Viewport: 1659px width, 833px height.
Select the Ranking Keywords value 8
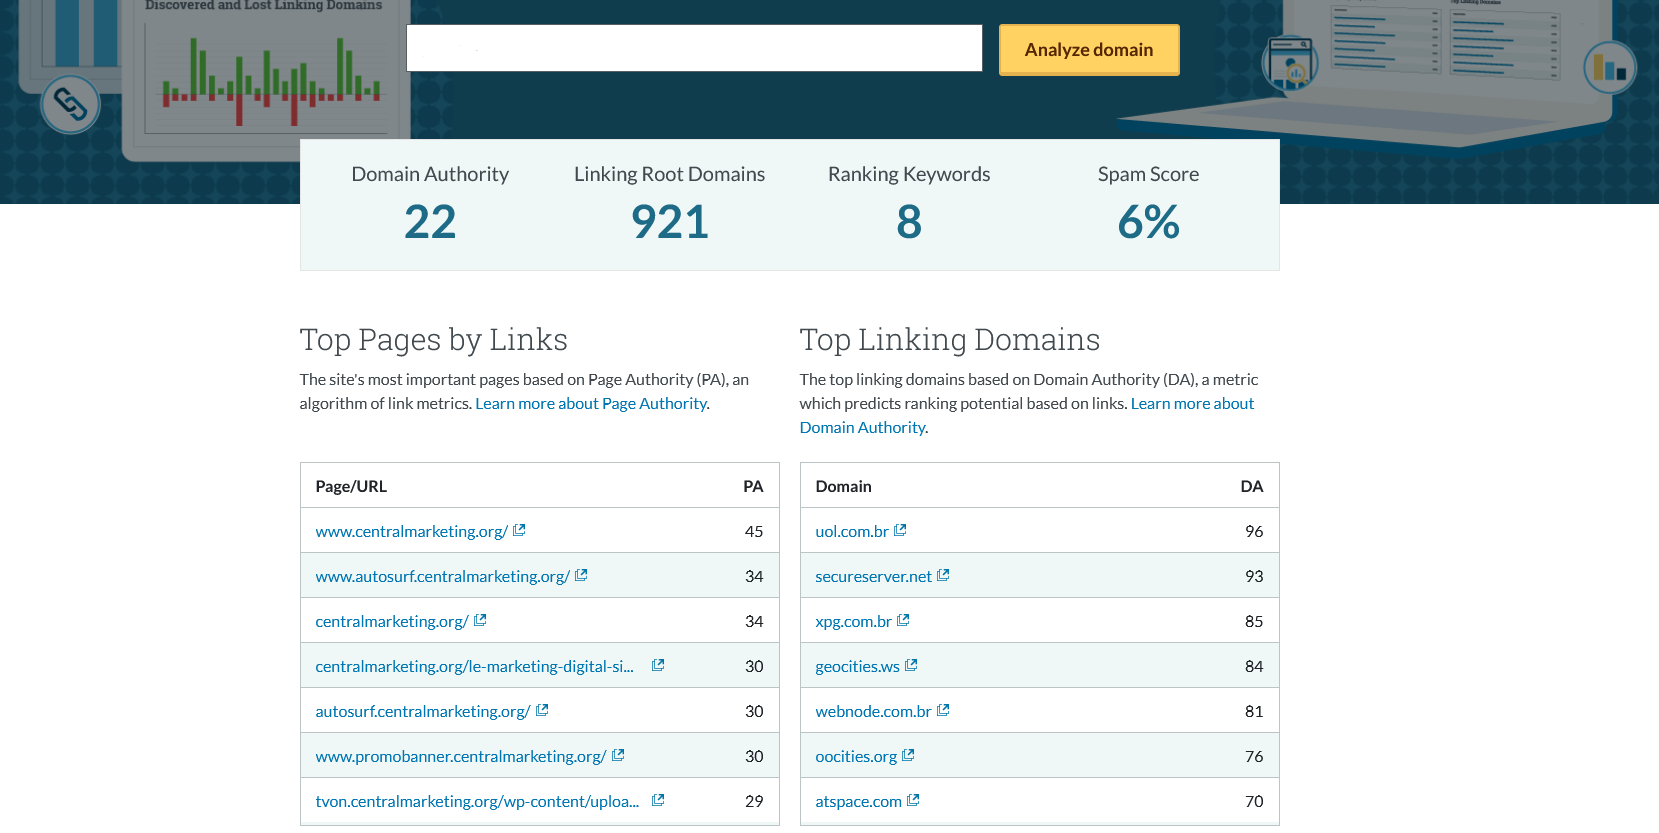pyautogui.click(x=909, y=222)
